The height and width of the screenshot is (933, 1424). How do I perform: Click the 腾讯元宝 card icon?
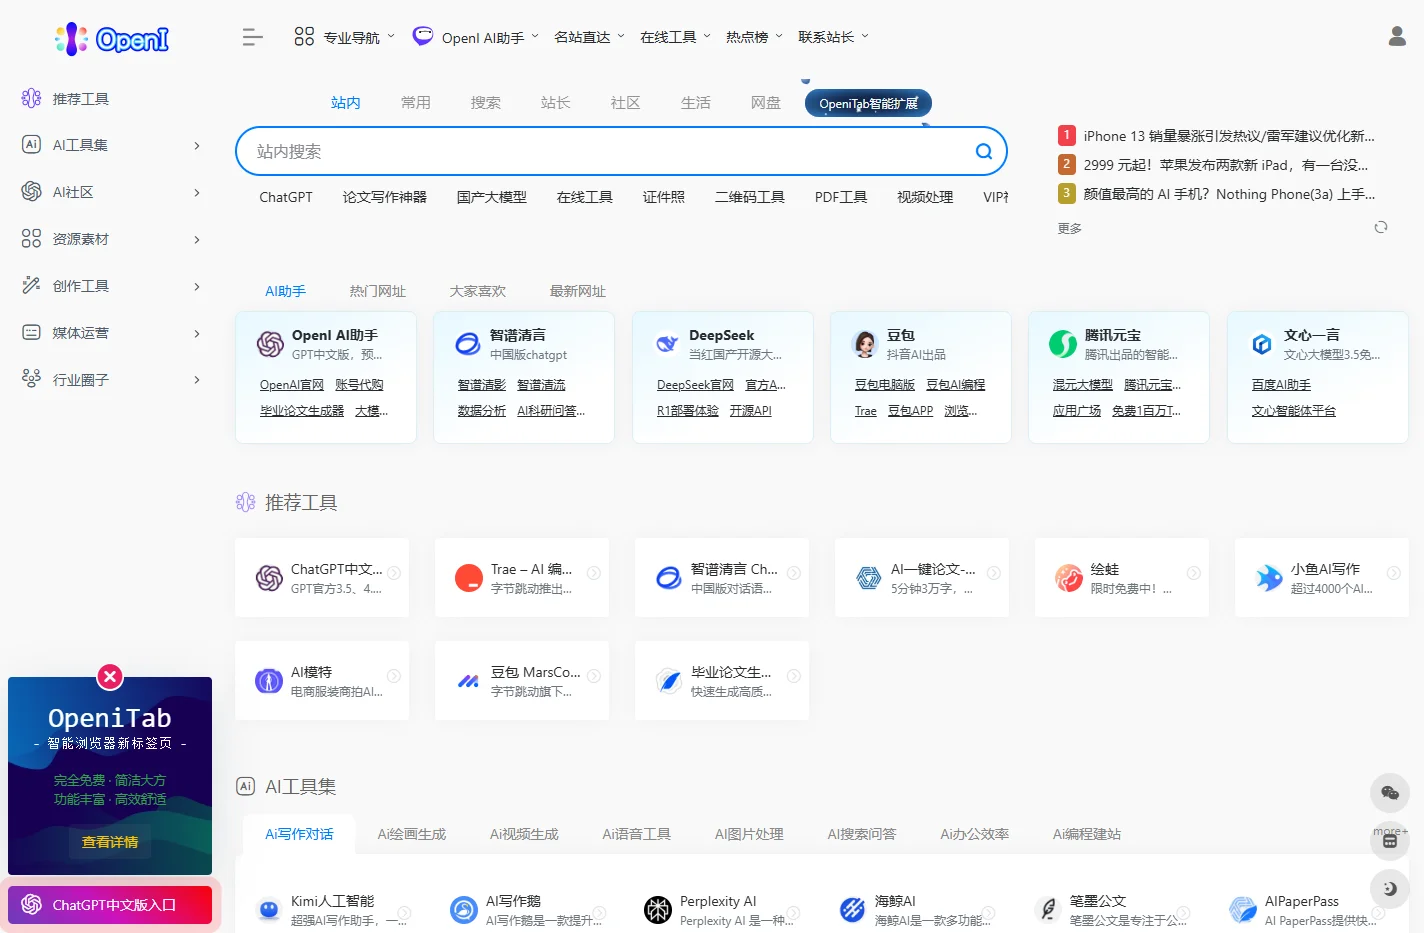click(1063, 344)
